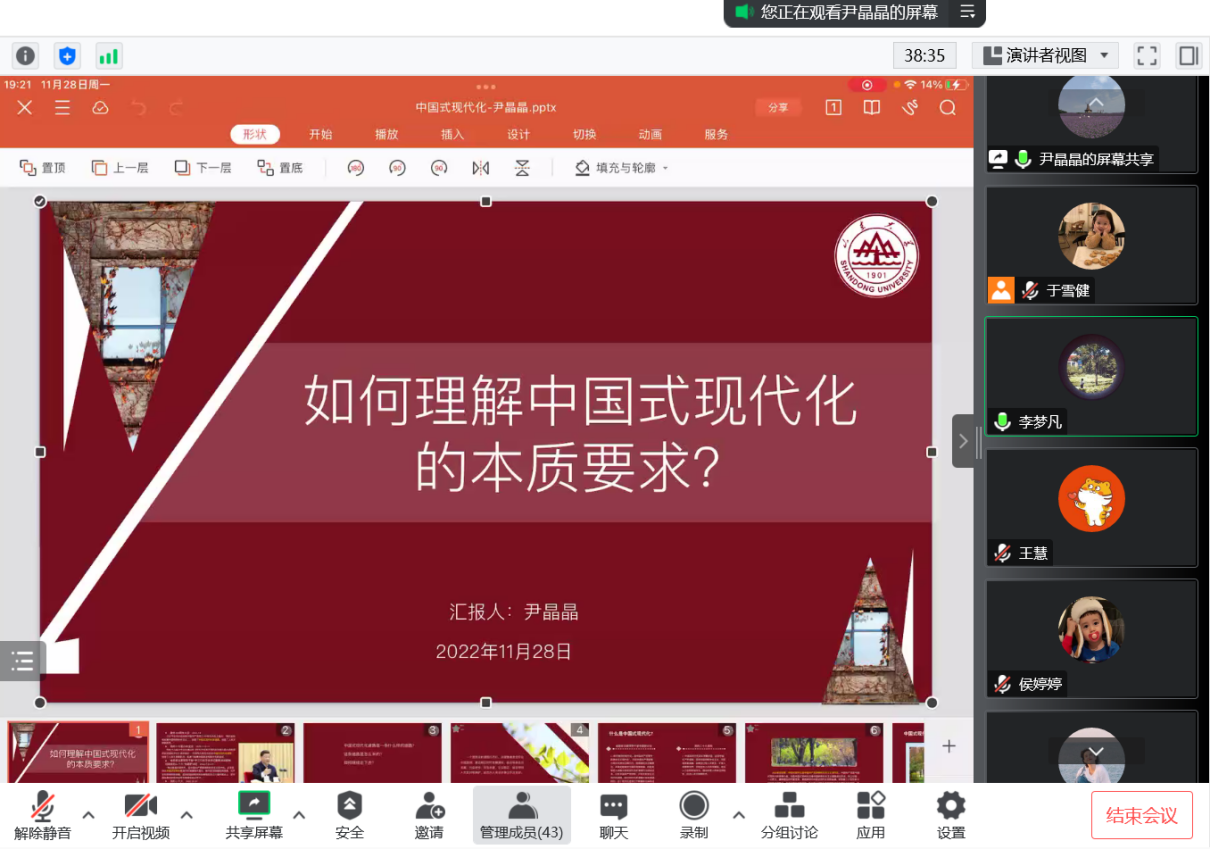Enter full screen mode icon
The width and height of the screenshot is (1210, 849).
click(1147, 56)
